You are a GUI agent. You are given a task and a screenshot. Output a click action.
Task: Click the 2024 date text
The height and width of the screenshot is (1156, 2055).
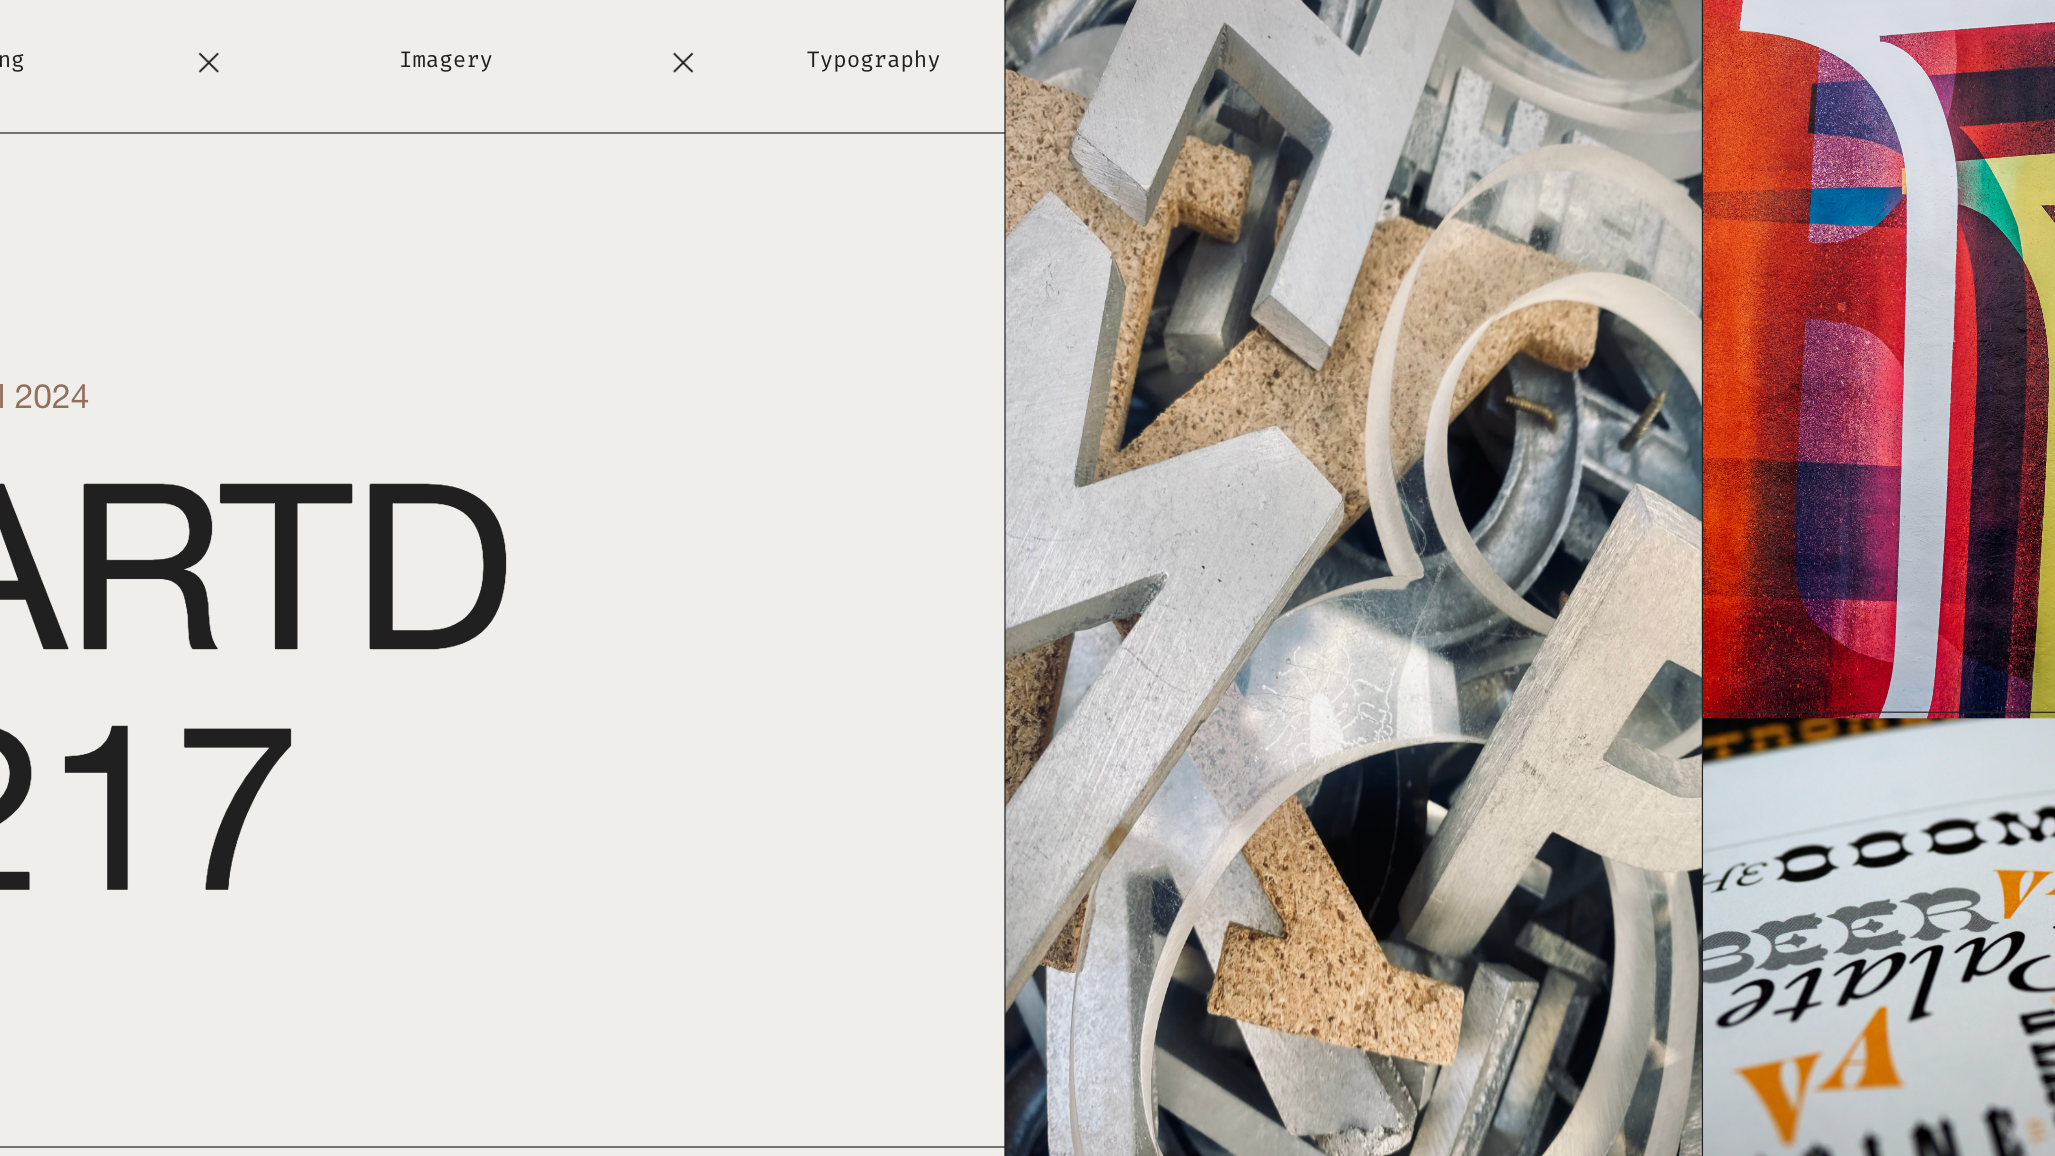(50, 397)
